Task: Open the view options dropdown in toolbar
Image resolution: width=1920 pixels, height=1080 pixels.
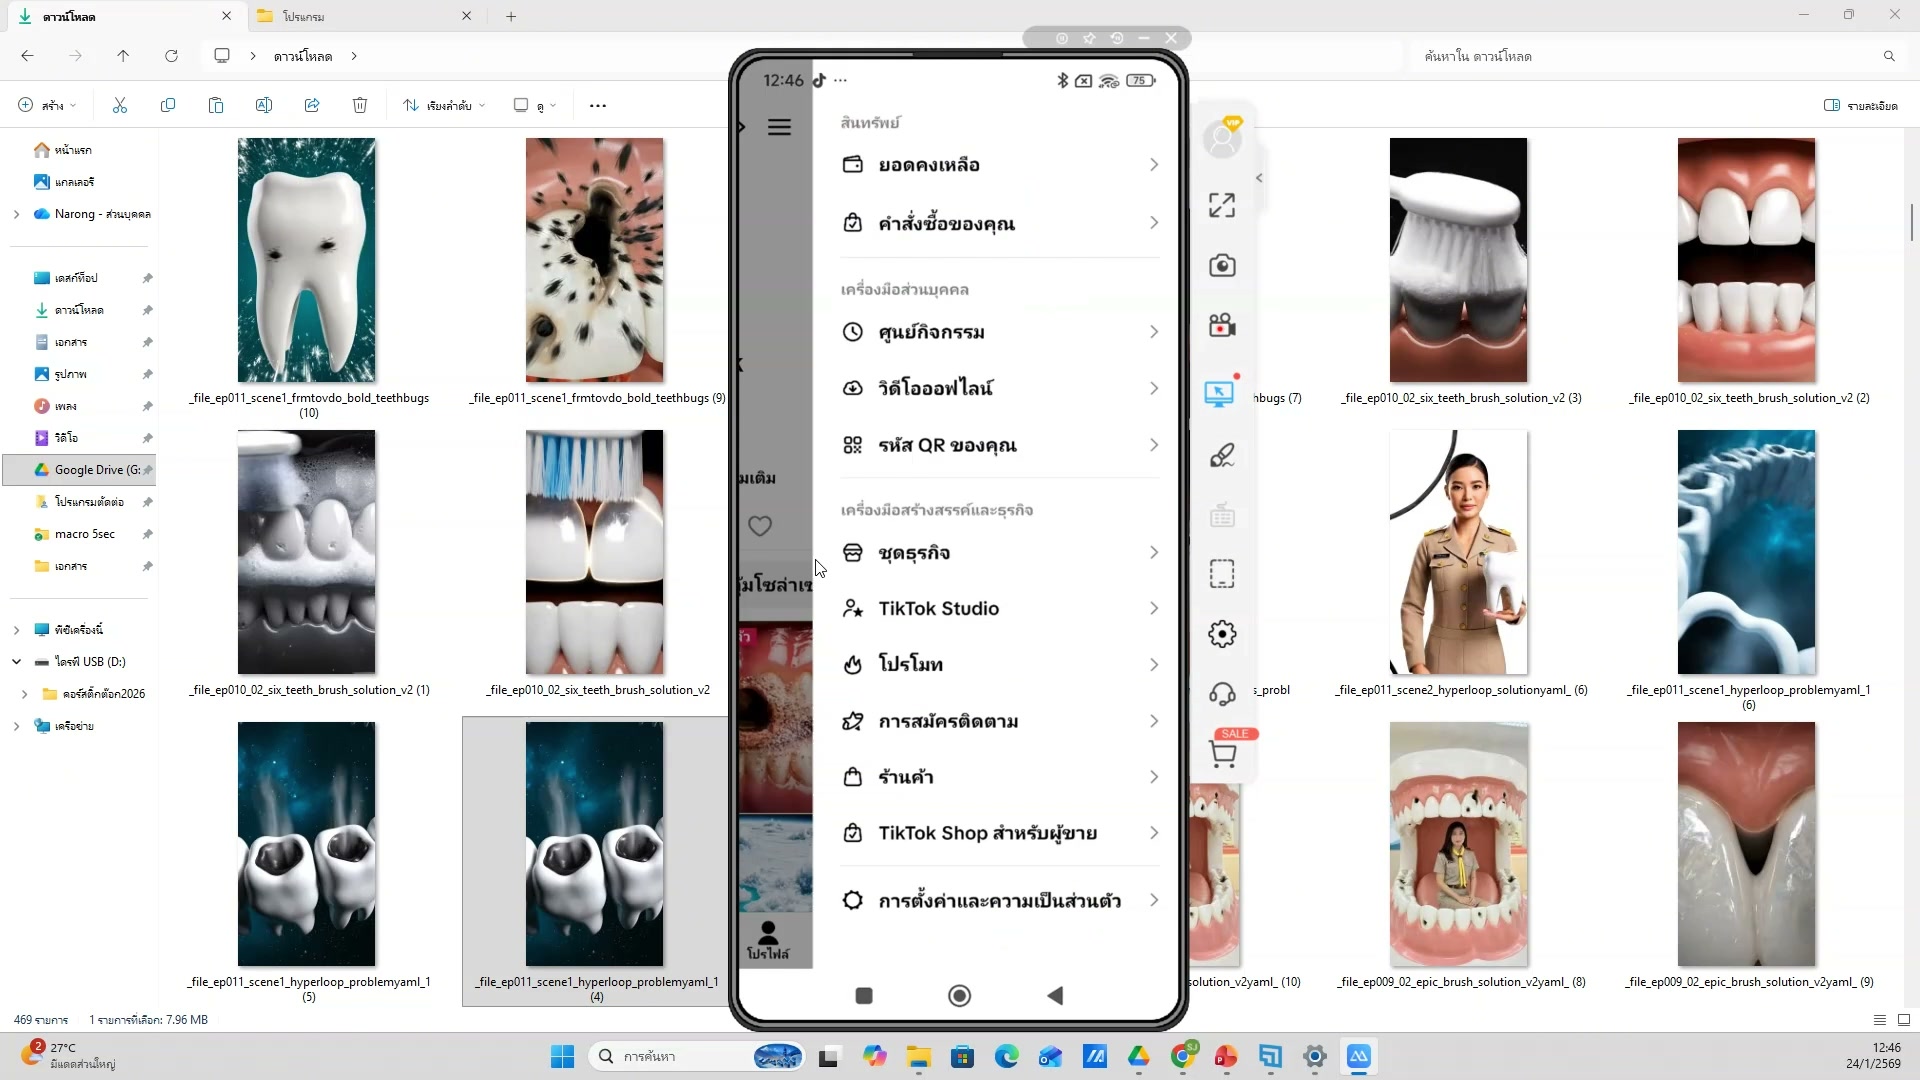Action: click(x=535, y=105)
